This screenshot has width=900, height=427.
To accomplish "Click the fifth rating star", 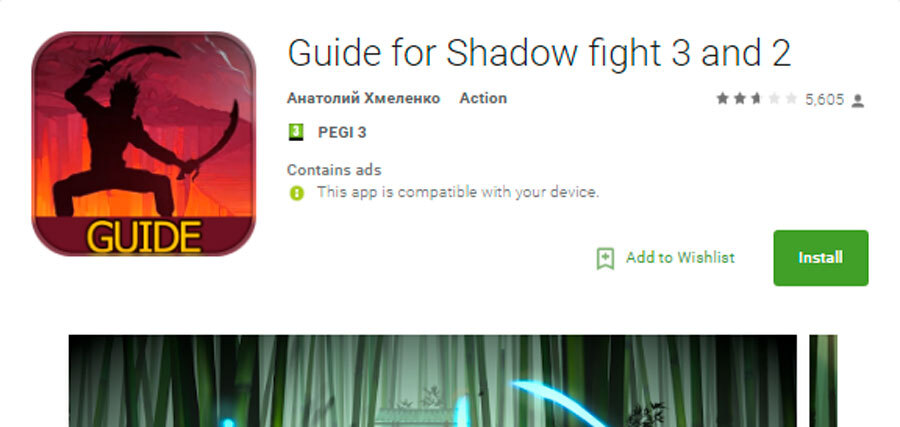I will pos(791,99).
